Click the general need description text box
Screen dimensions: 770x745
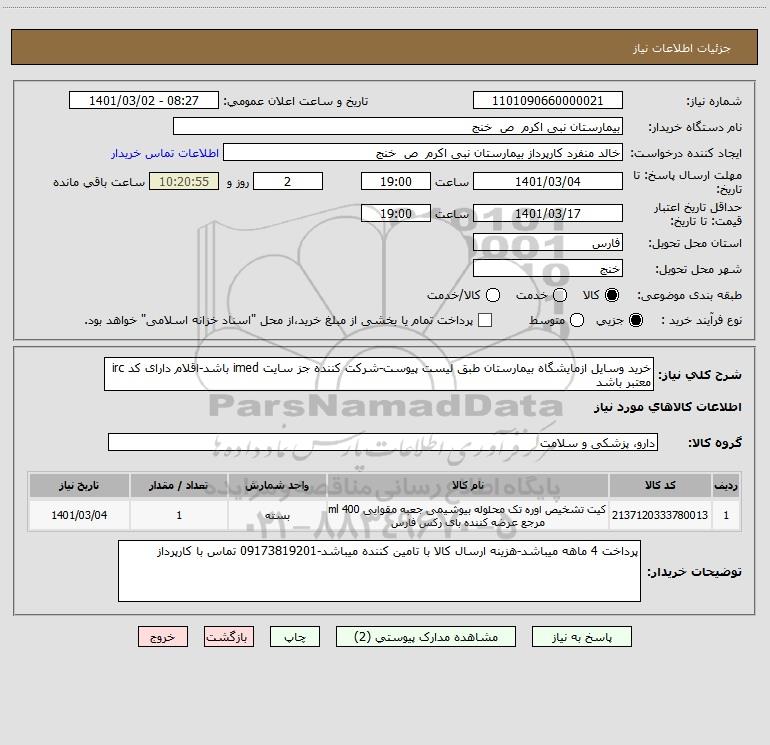tap(379, 374)
